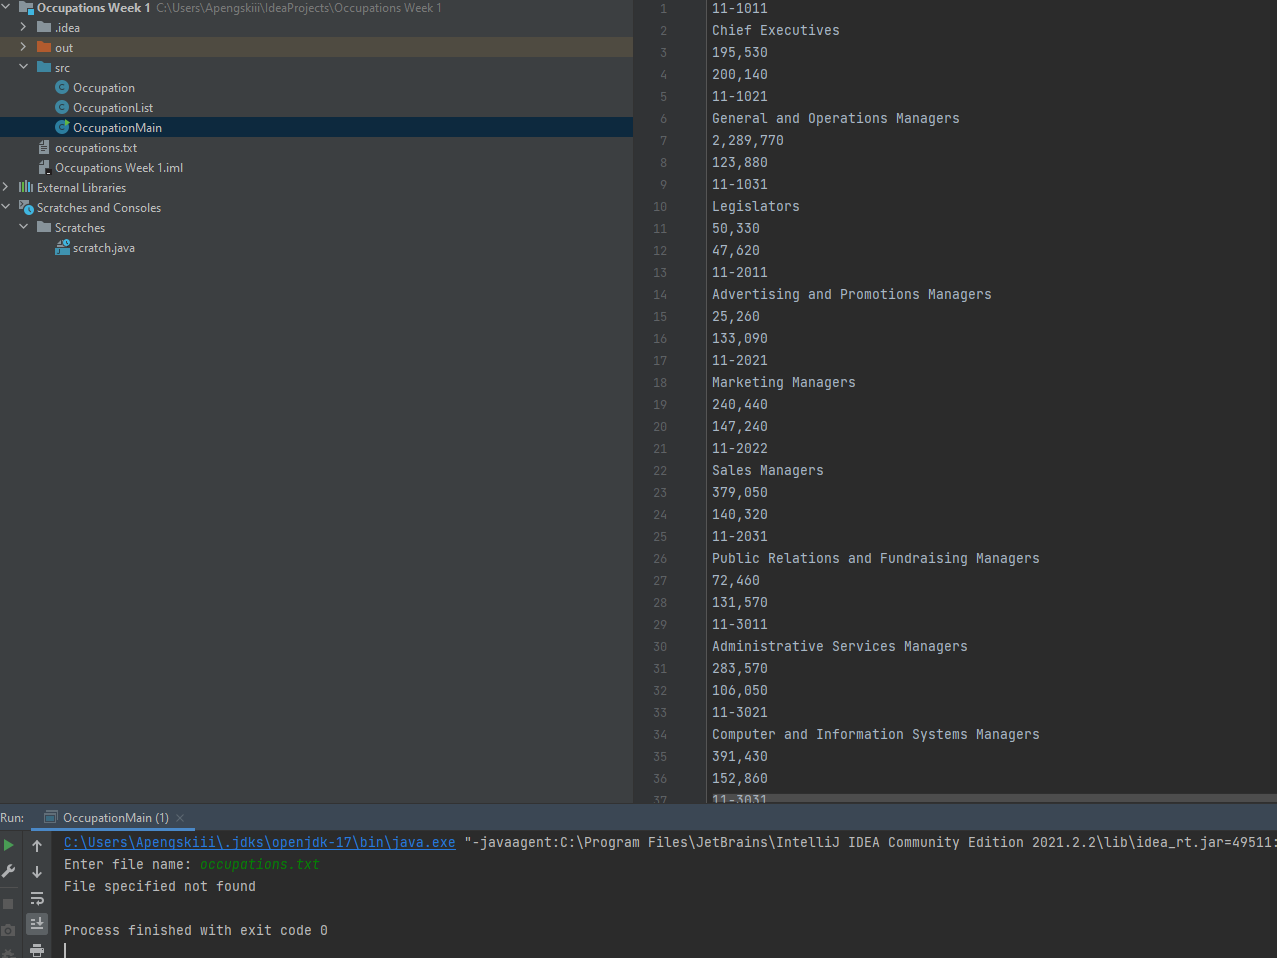Go down the stack trace arrow

pyautogui.click(x=37, y=872)
